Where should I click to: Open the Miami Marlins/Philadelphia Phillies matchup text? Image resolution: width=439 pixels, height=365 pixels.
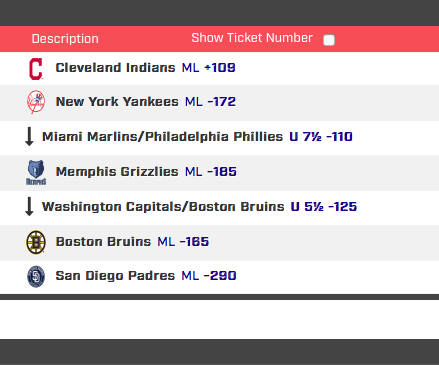[162, 137]
